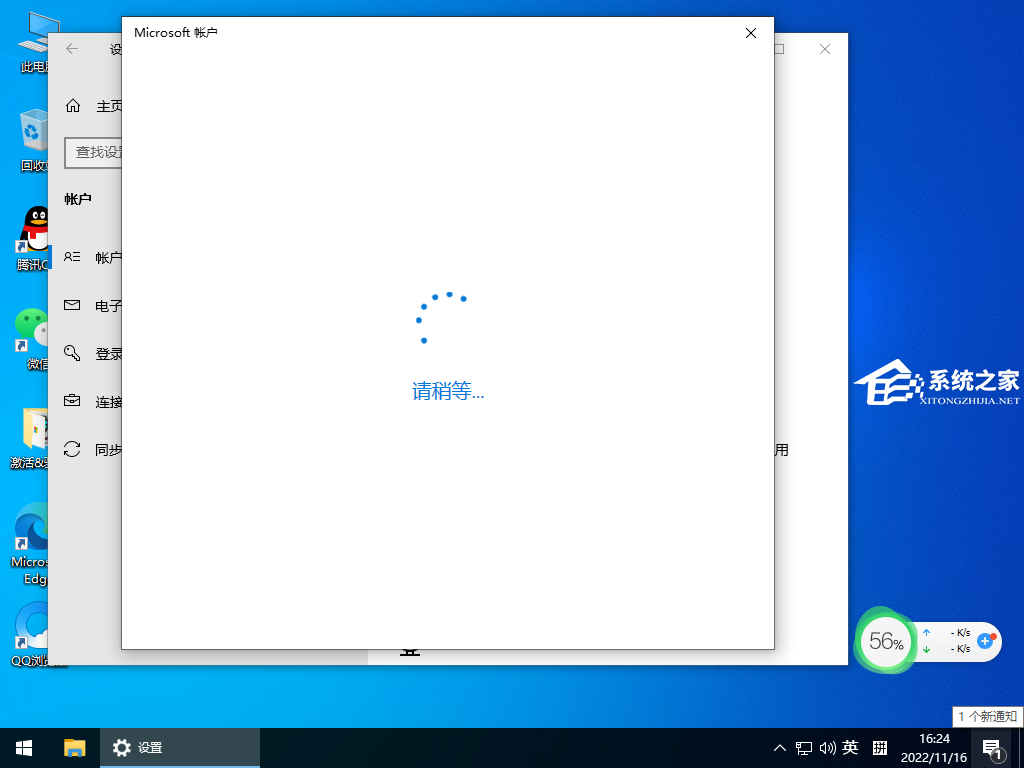The width and height of the screenshot is (1024, 768).
Task: Click the blue plus button on speed widget
Action: [x=985, y=640]
